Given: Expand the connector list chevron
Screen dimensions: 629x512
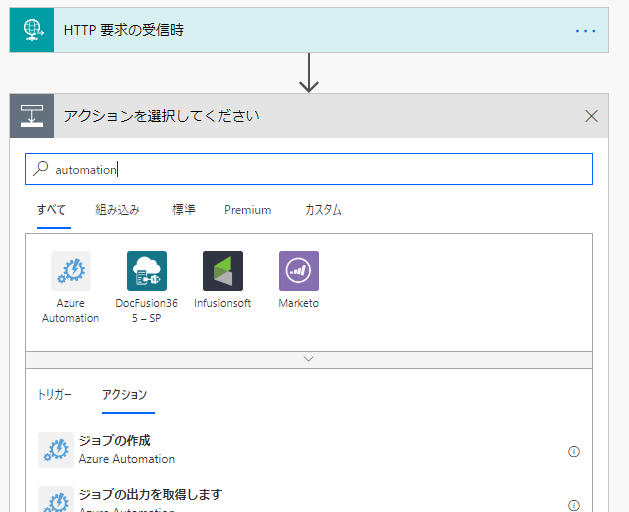Looking at the screenshot, I should click(308, 359).
